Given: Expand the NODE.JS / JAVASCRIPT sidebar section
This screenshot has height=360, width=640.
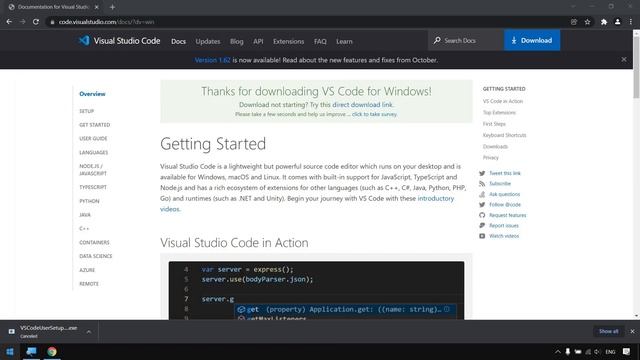Looking at the screenshot, I should (93, 170).
